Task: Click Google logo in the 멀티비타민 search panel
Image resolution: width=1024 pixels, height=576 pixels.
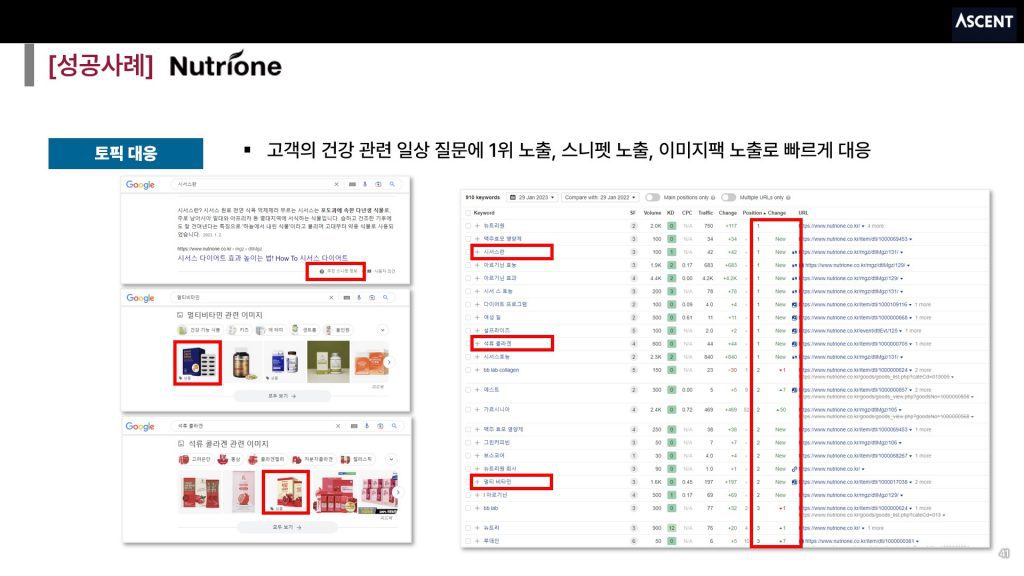Action: (140, 298)
